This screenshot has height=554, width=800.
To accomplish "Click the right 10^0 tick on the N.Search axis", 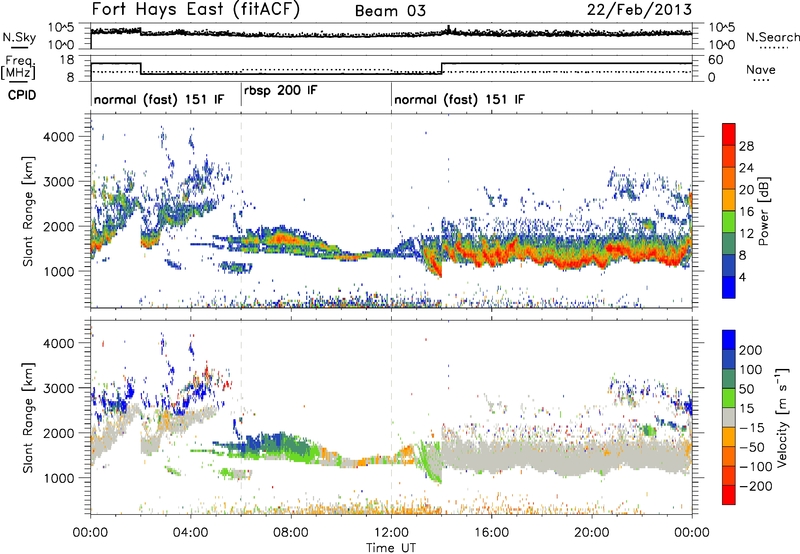I will point(721,45).
